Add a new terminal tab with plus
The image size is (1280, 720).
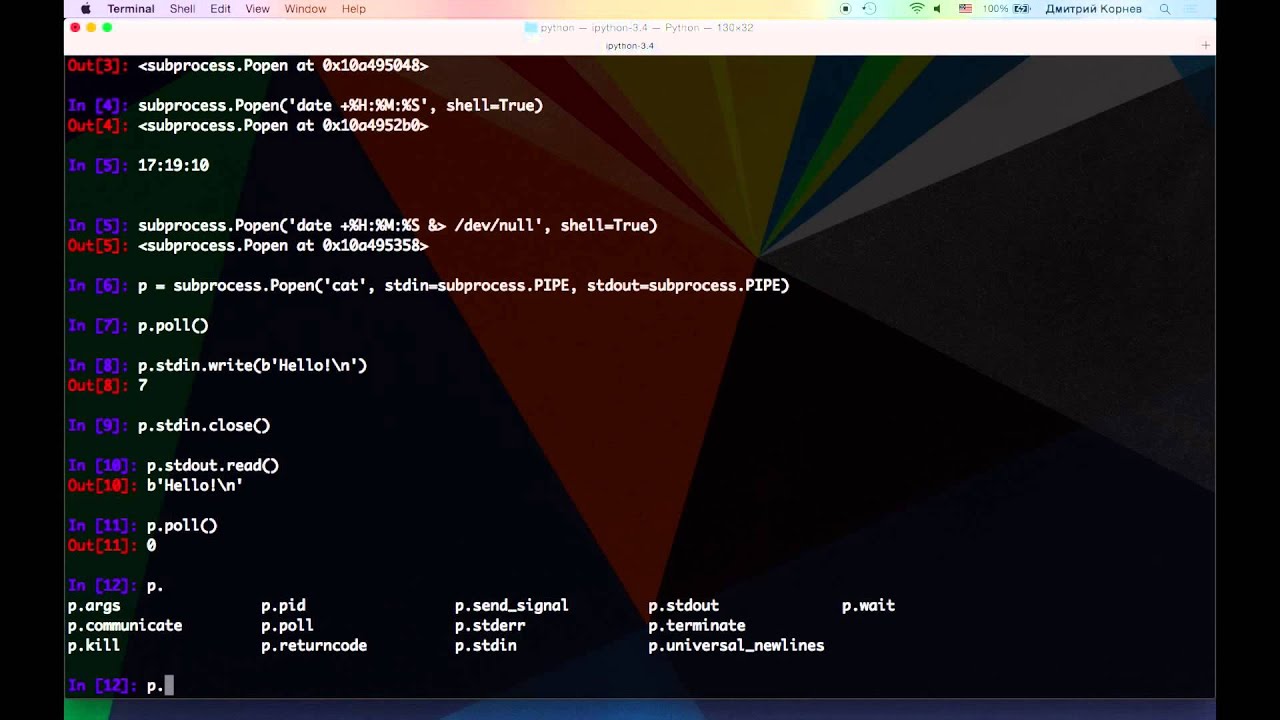click(x=1205, y=46)
